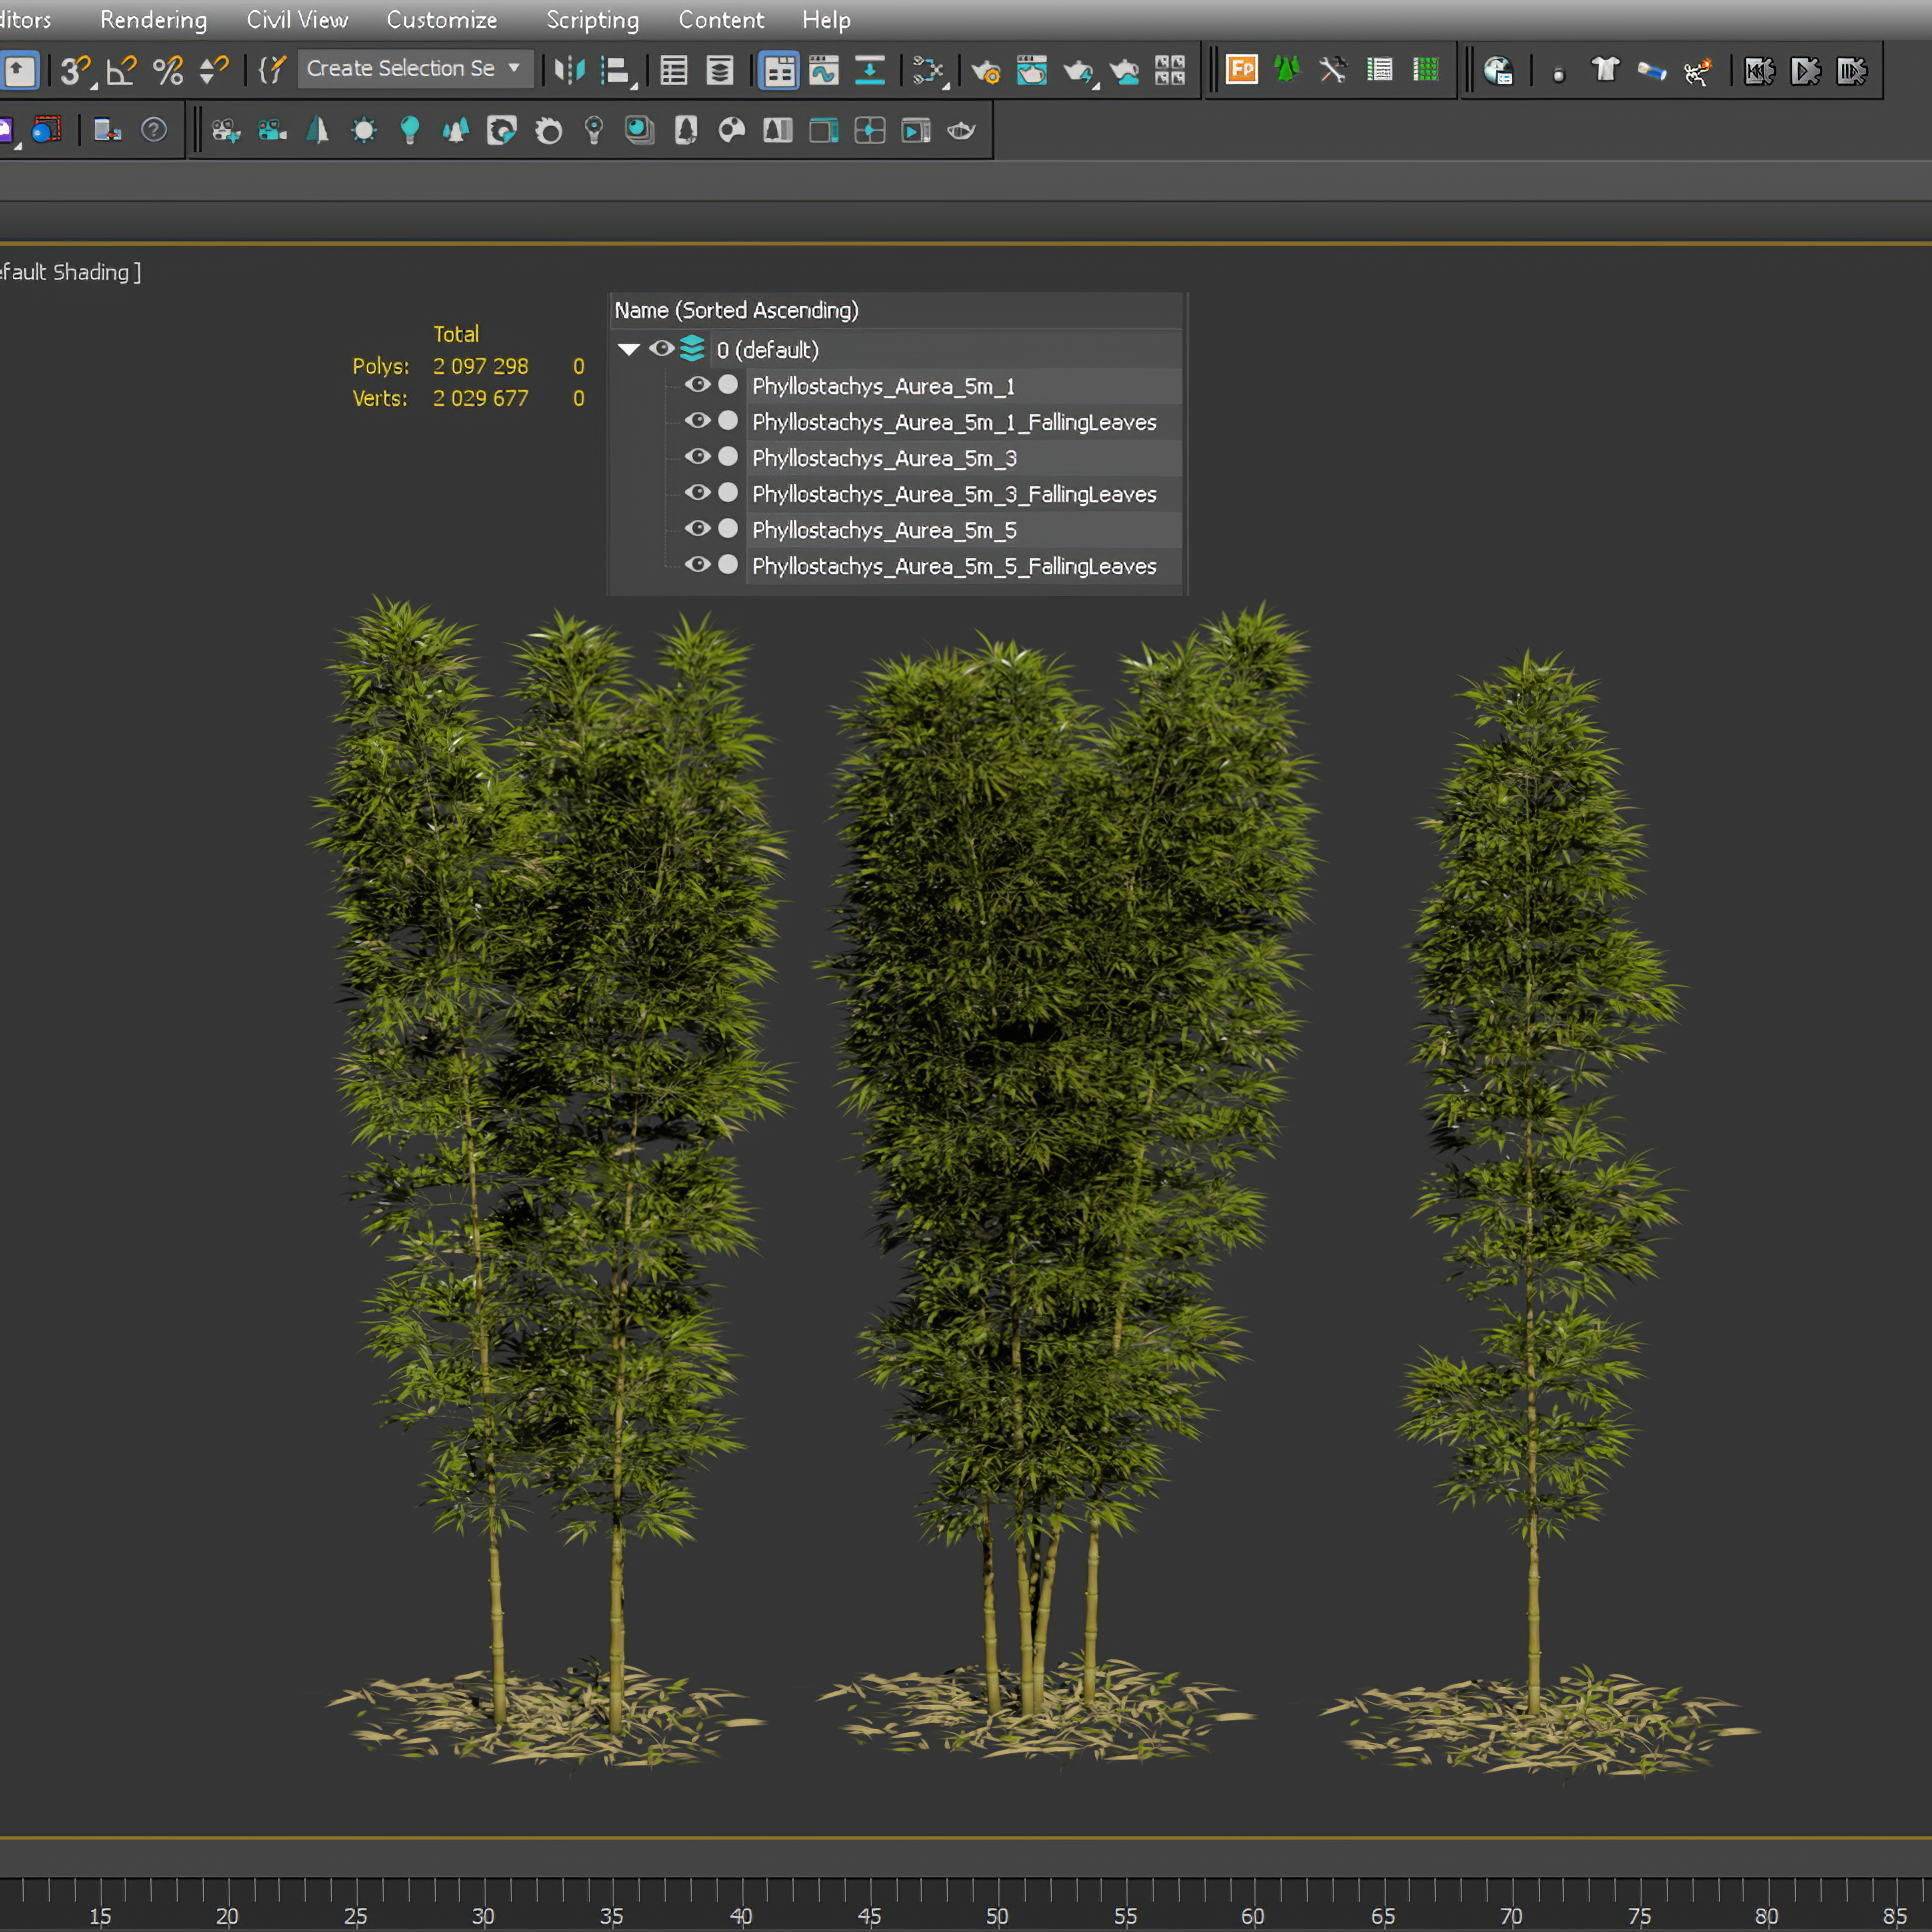1932x1932 pixels.
Task: Toggle the 3D Snaps icon
Action: [75, 70]
